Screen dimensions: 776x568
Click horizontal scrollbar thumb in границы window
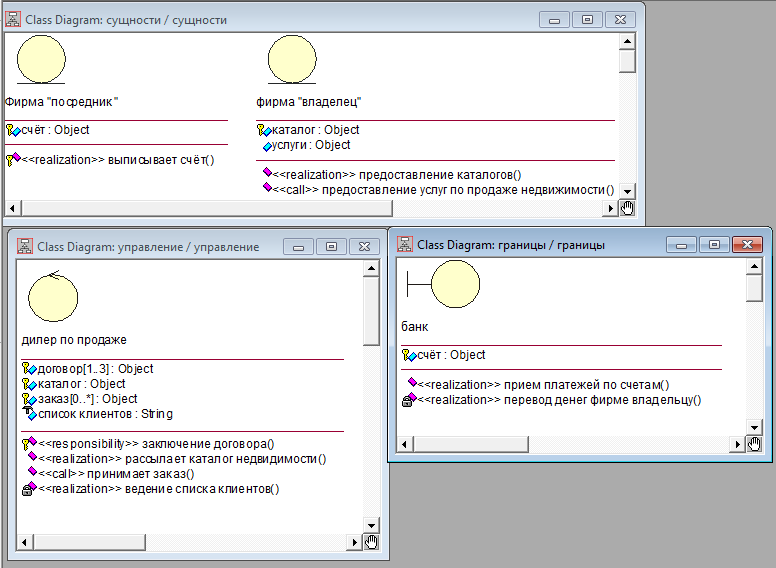coord(471,444)
